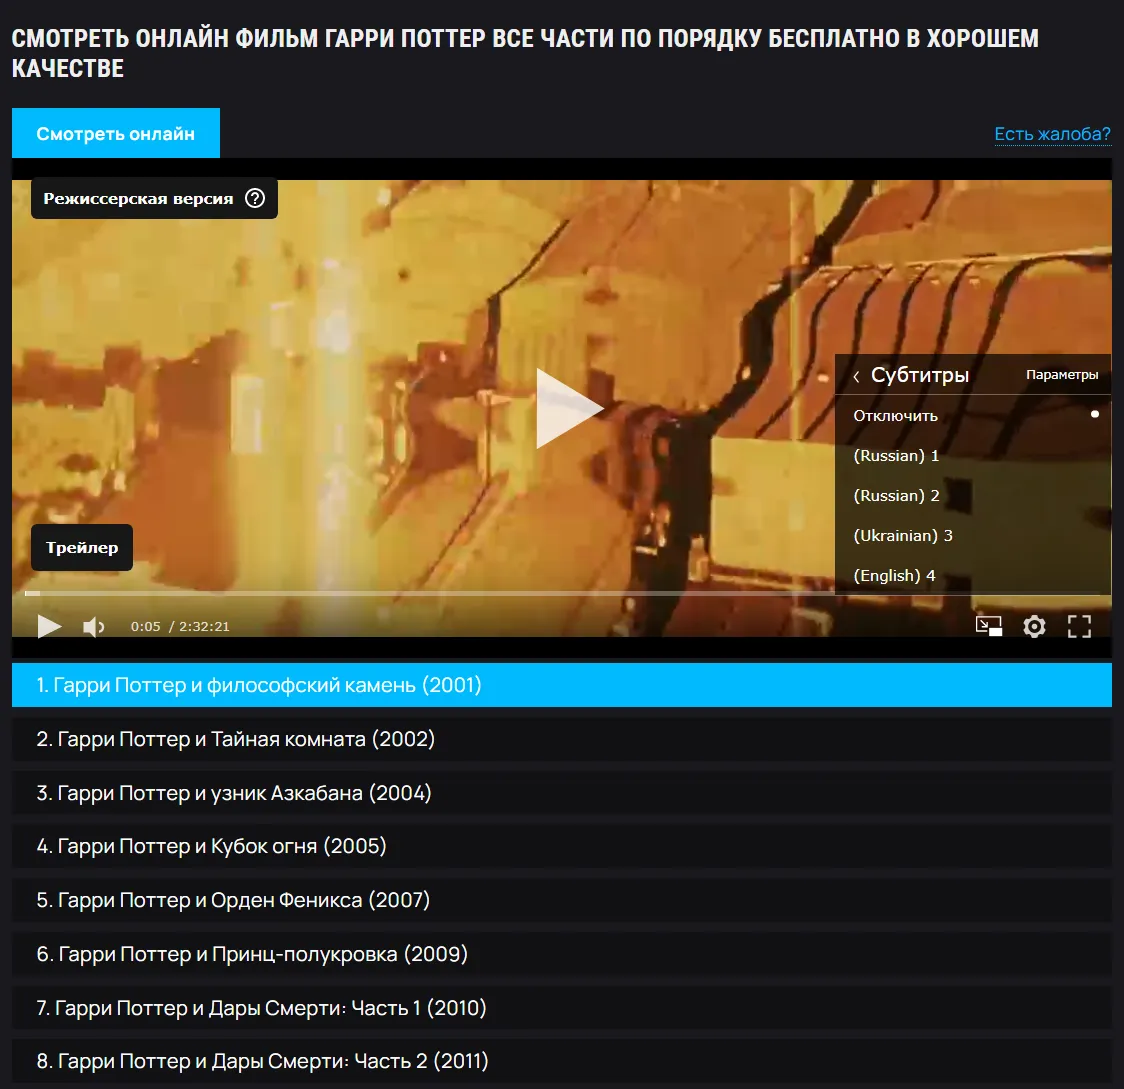Mute the video volume speaker icon

pos(93,627)
